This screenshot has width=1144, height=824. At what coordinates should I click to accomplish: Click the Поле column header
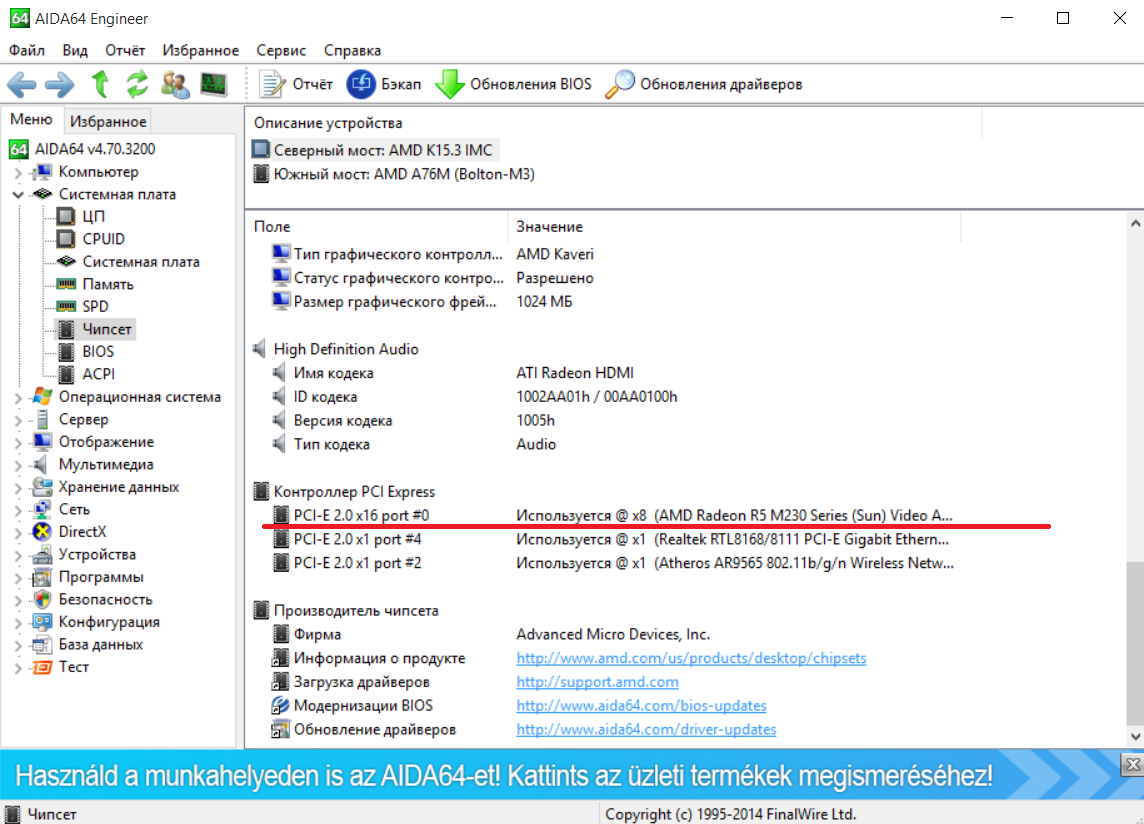pos(376,226)
